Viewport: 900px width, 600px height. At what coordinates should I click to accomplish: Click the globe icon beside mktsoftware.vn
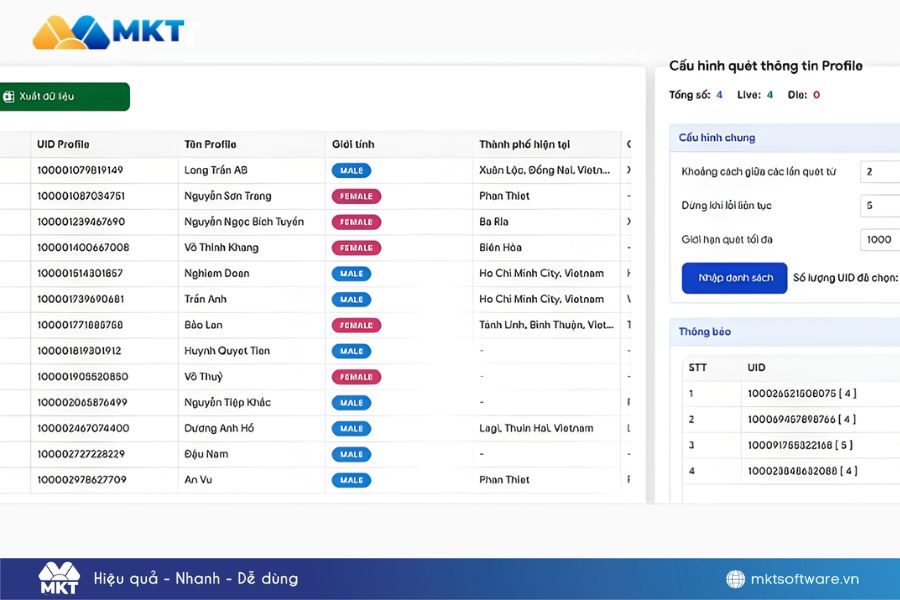tap(735, 579)
